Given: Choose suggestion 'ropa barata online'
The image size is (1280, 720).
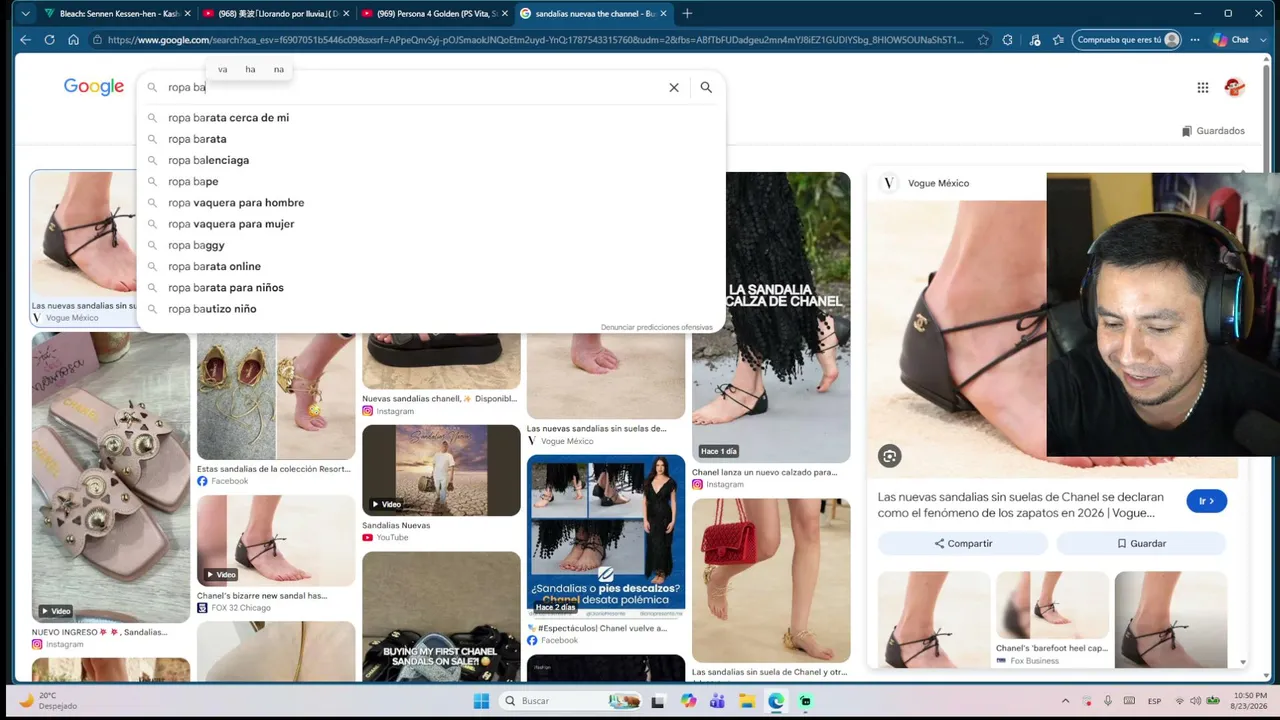Looking at the screenshot, I should pos(431,267).
